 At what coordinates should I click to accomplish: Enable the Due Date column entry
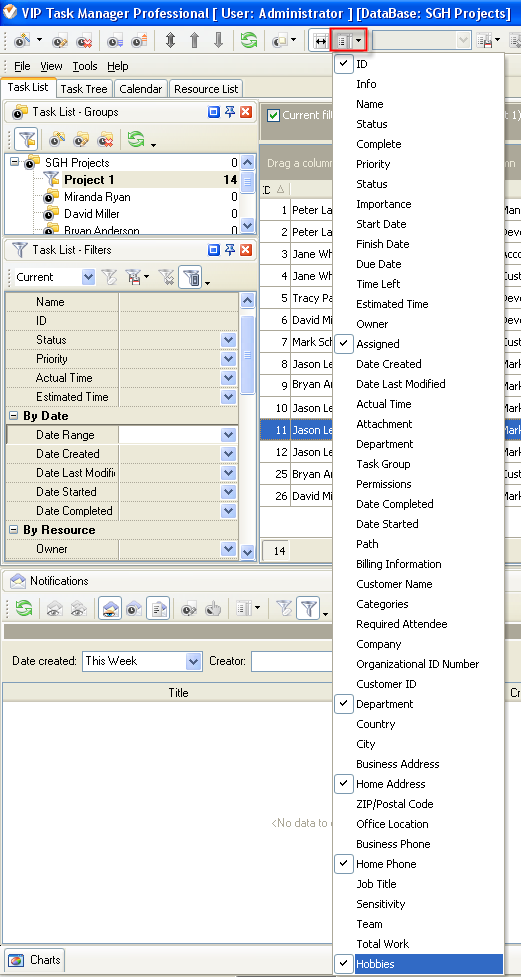418,264
